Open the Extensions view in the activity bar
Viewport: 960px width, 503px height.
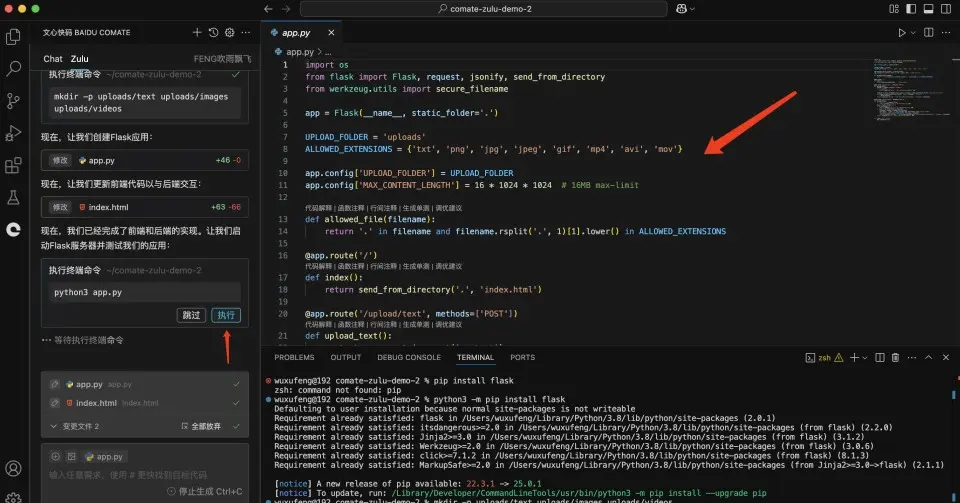tap(14, 165)
